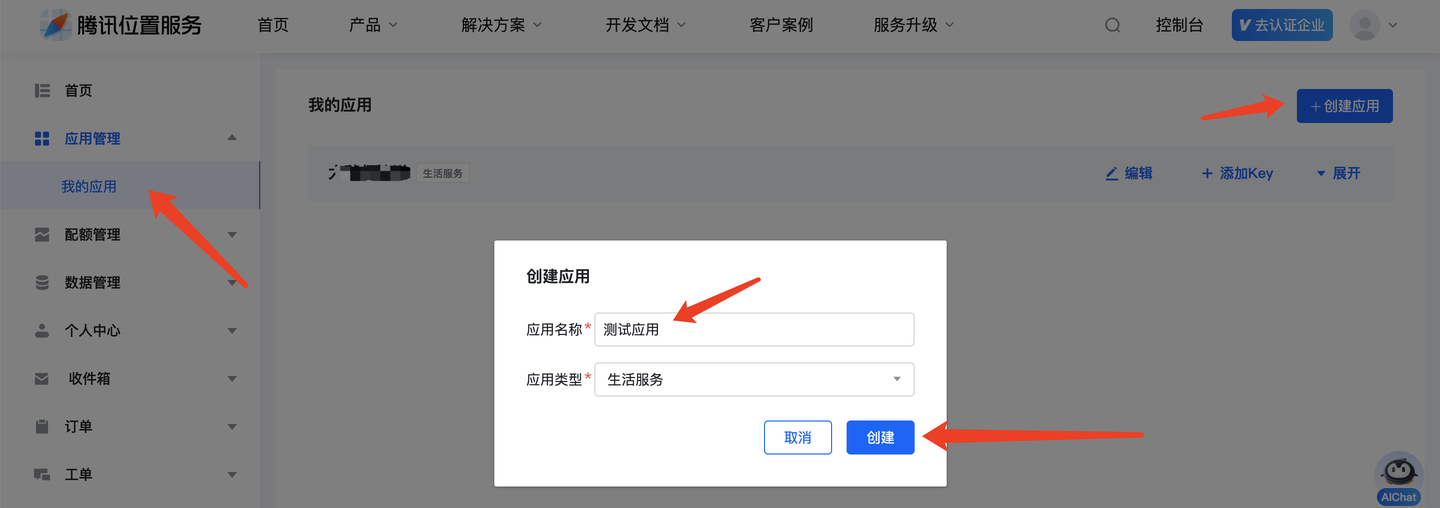Focus the 应用名称 input field
Screen dimensions: 1440x508
pyautogui.click(x=754, y=329)
